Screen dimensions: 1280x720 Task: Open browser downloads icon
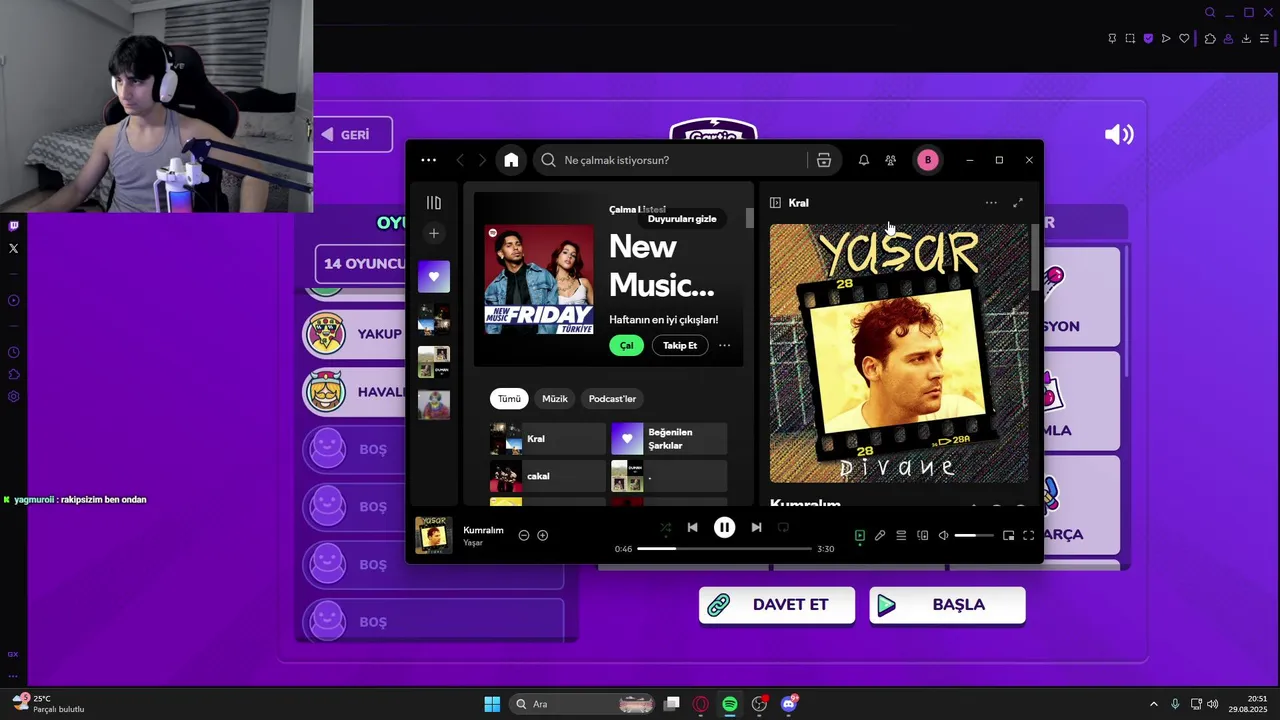1246,39
